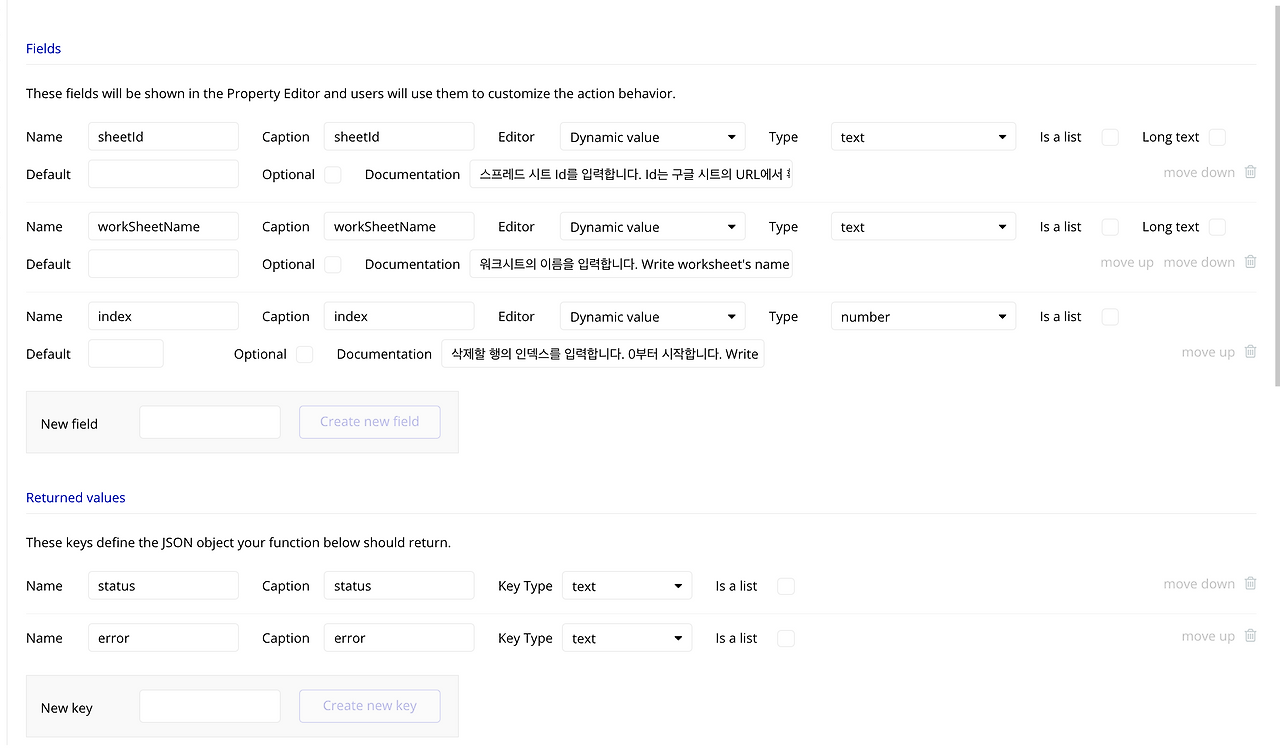Enable Is a list for error key
Image resolution: width=1280 pixels, height=755 pixels.
[786, 638]
